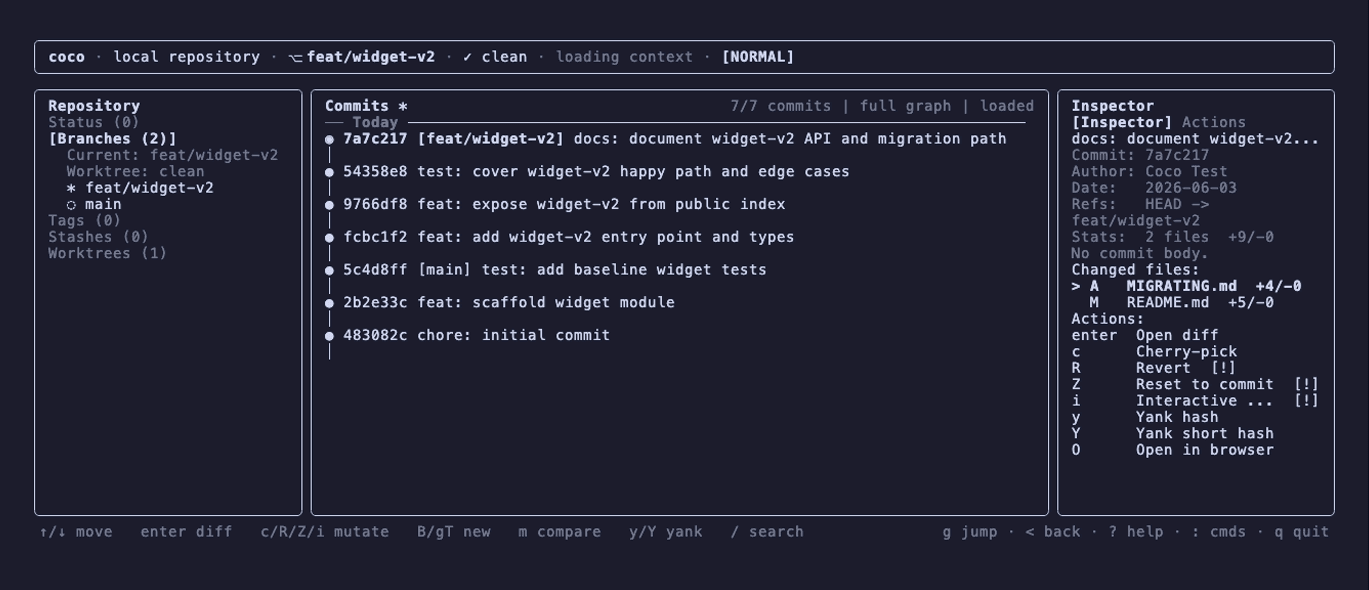1369x590 pixels.
Task: Click the Date: 2026-06-03 line
Action: (1154, 188)
